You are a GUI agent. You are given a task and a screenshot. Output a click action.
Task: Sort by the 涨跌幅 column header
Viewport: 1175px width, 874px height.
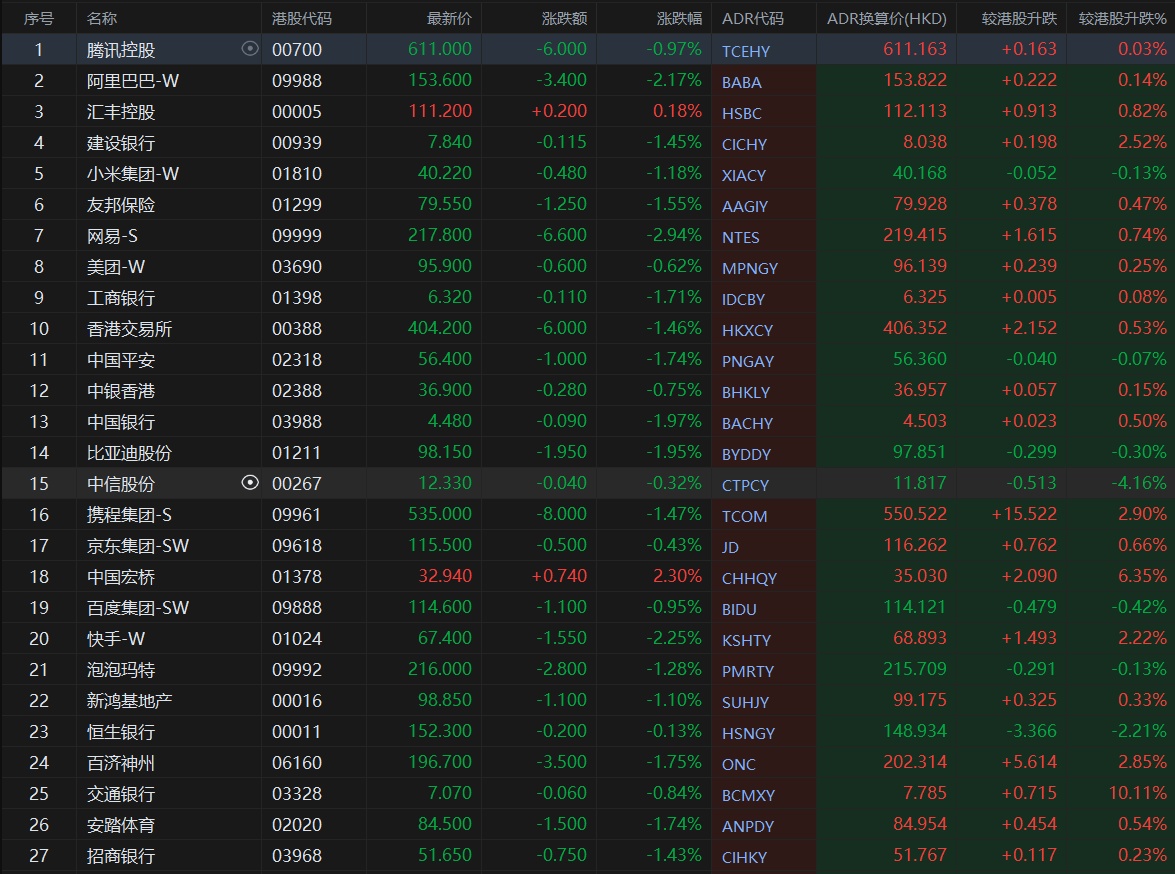pyautogui.click(x=679, y=18)
